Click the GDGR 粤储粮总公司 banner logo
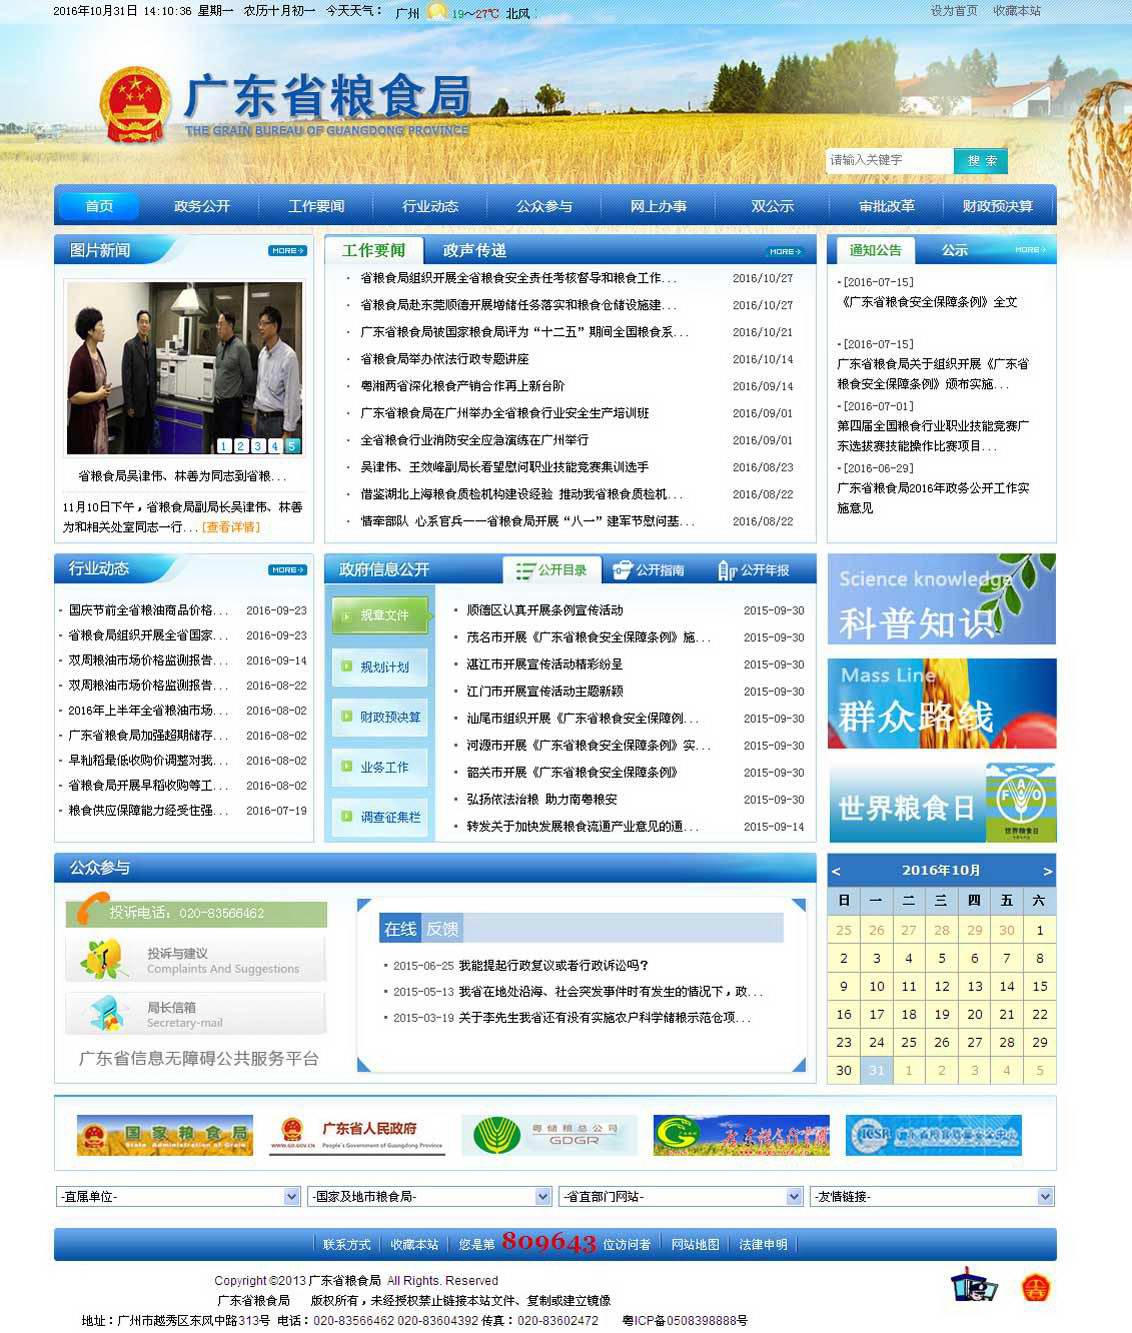 tap(549, 1135)
